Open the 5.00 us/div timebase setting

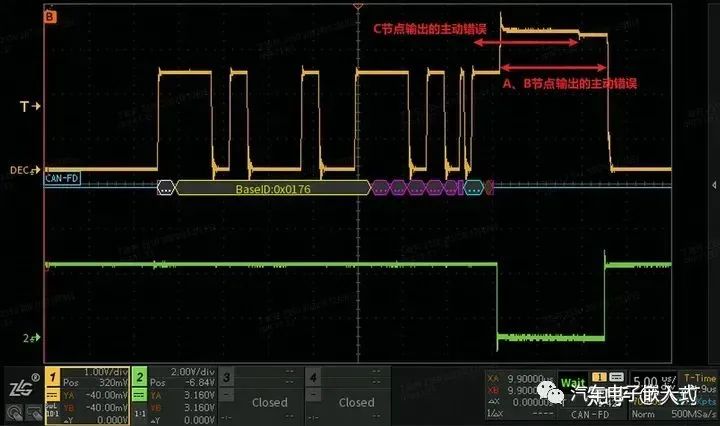[653, 381]
